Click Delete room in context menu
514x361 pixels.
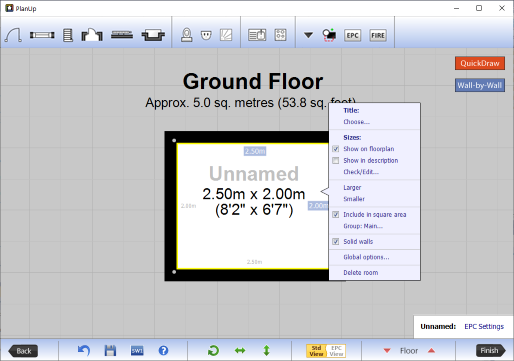(361, 273)
